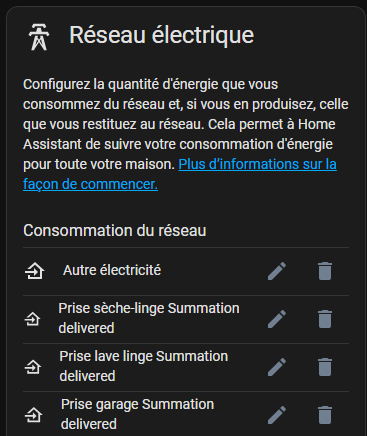Select Prise garage Summation delivered entry
Image resolution: width=367 pixels, height=436 pixels.
click(x=137, y=414)
